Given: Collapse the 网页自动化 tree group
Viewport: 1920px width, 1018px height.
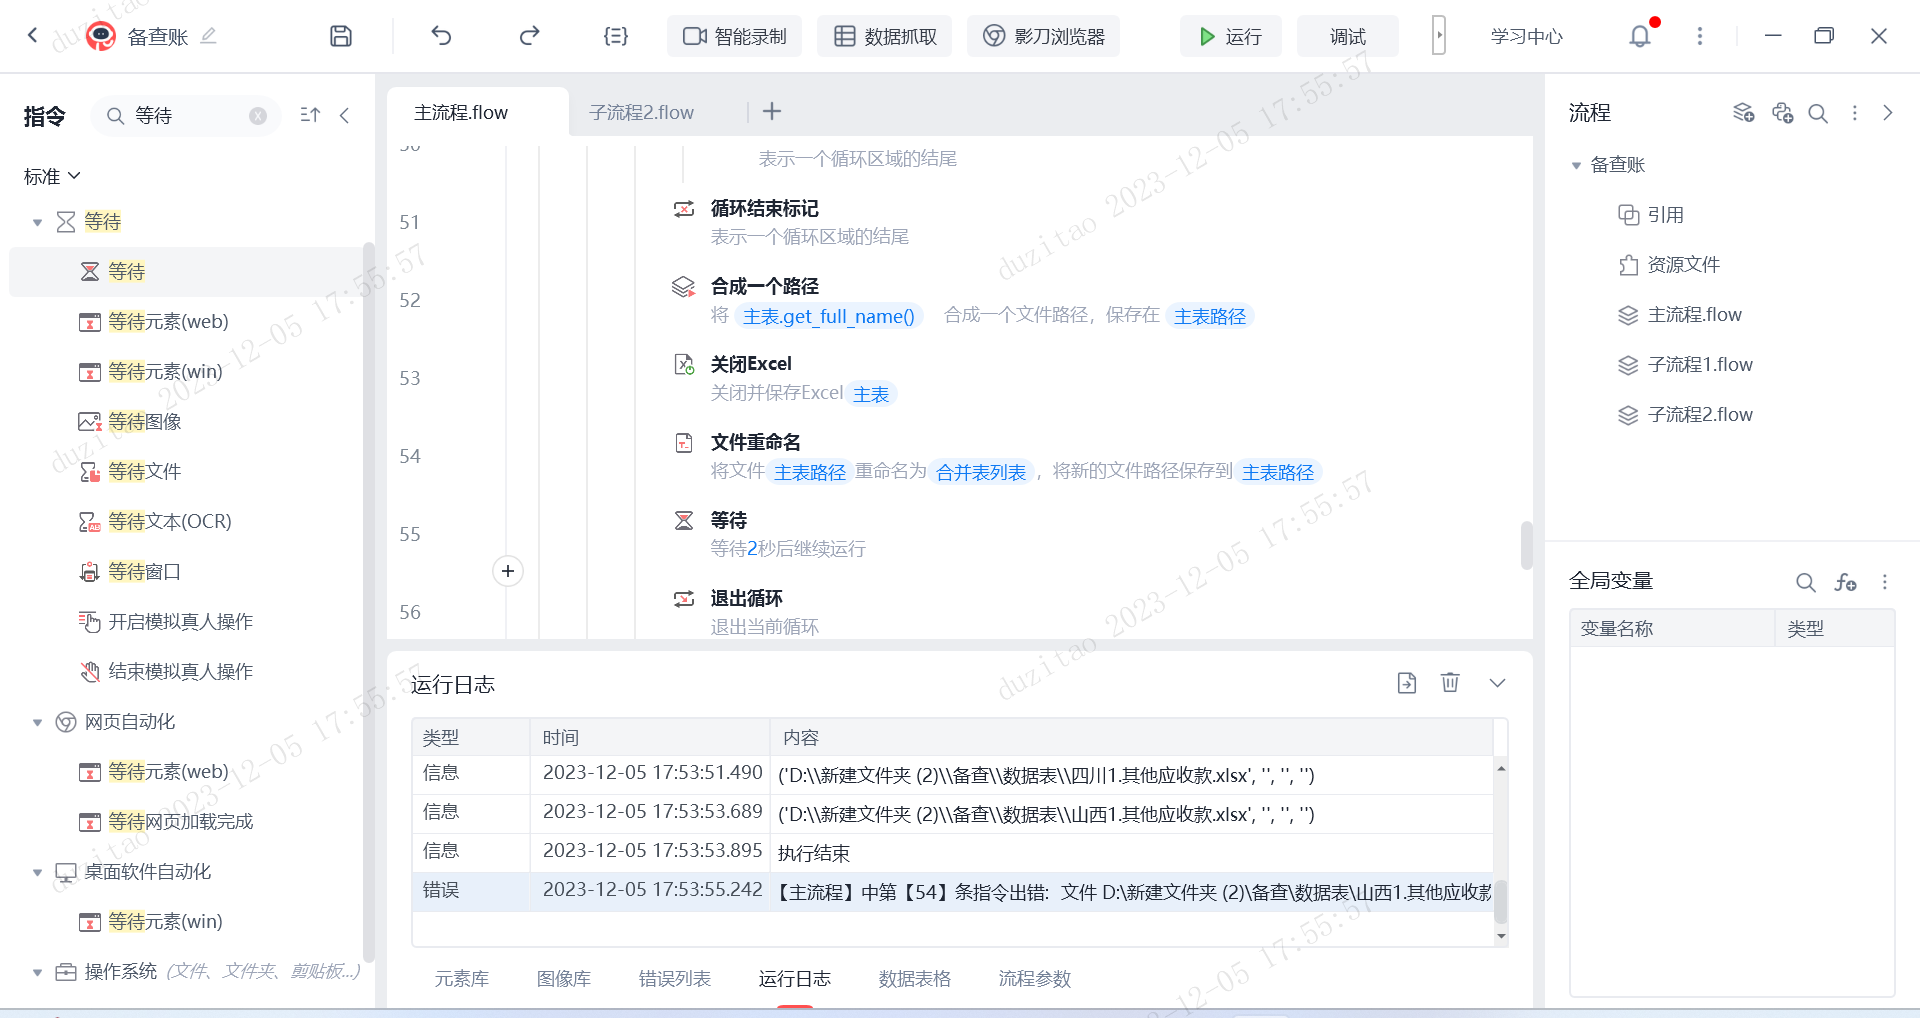Looking at the screenshot, I should (37, 722).
